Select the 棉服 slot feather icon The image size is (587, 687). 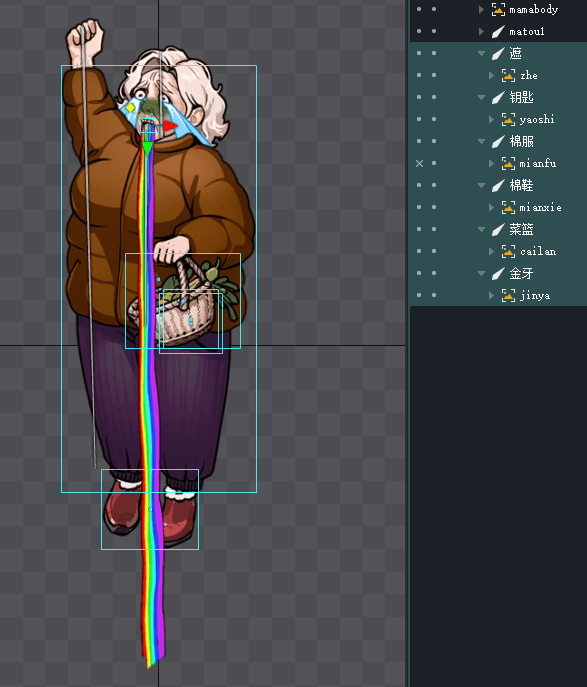(x=498, y=141)
